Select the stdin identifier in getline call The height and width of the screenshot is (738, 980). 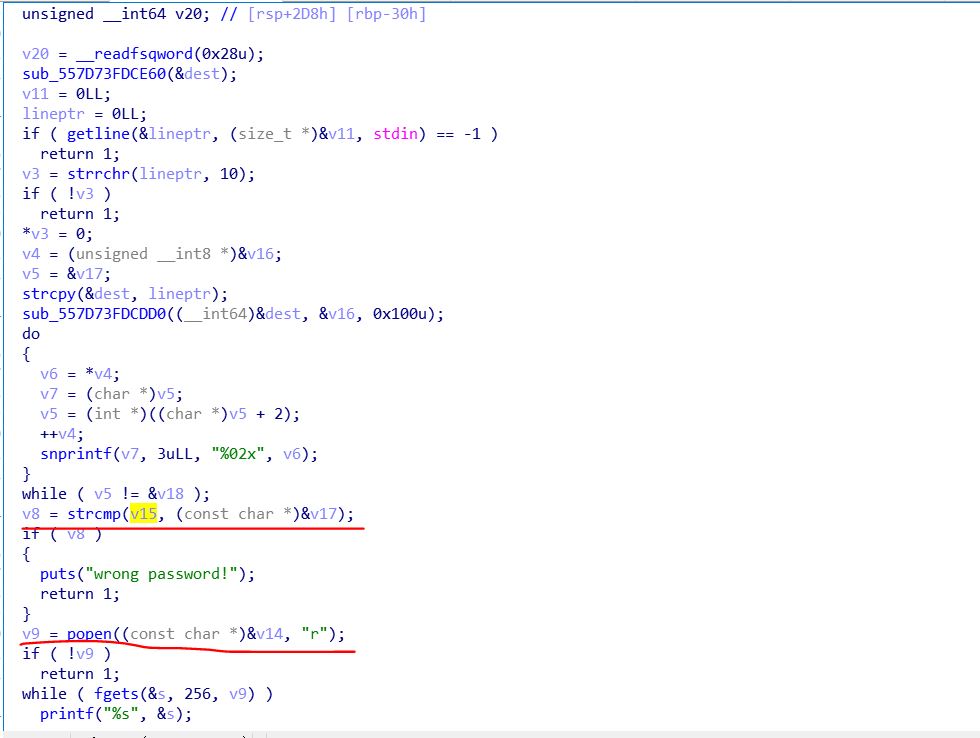tap(396, 134)
